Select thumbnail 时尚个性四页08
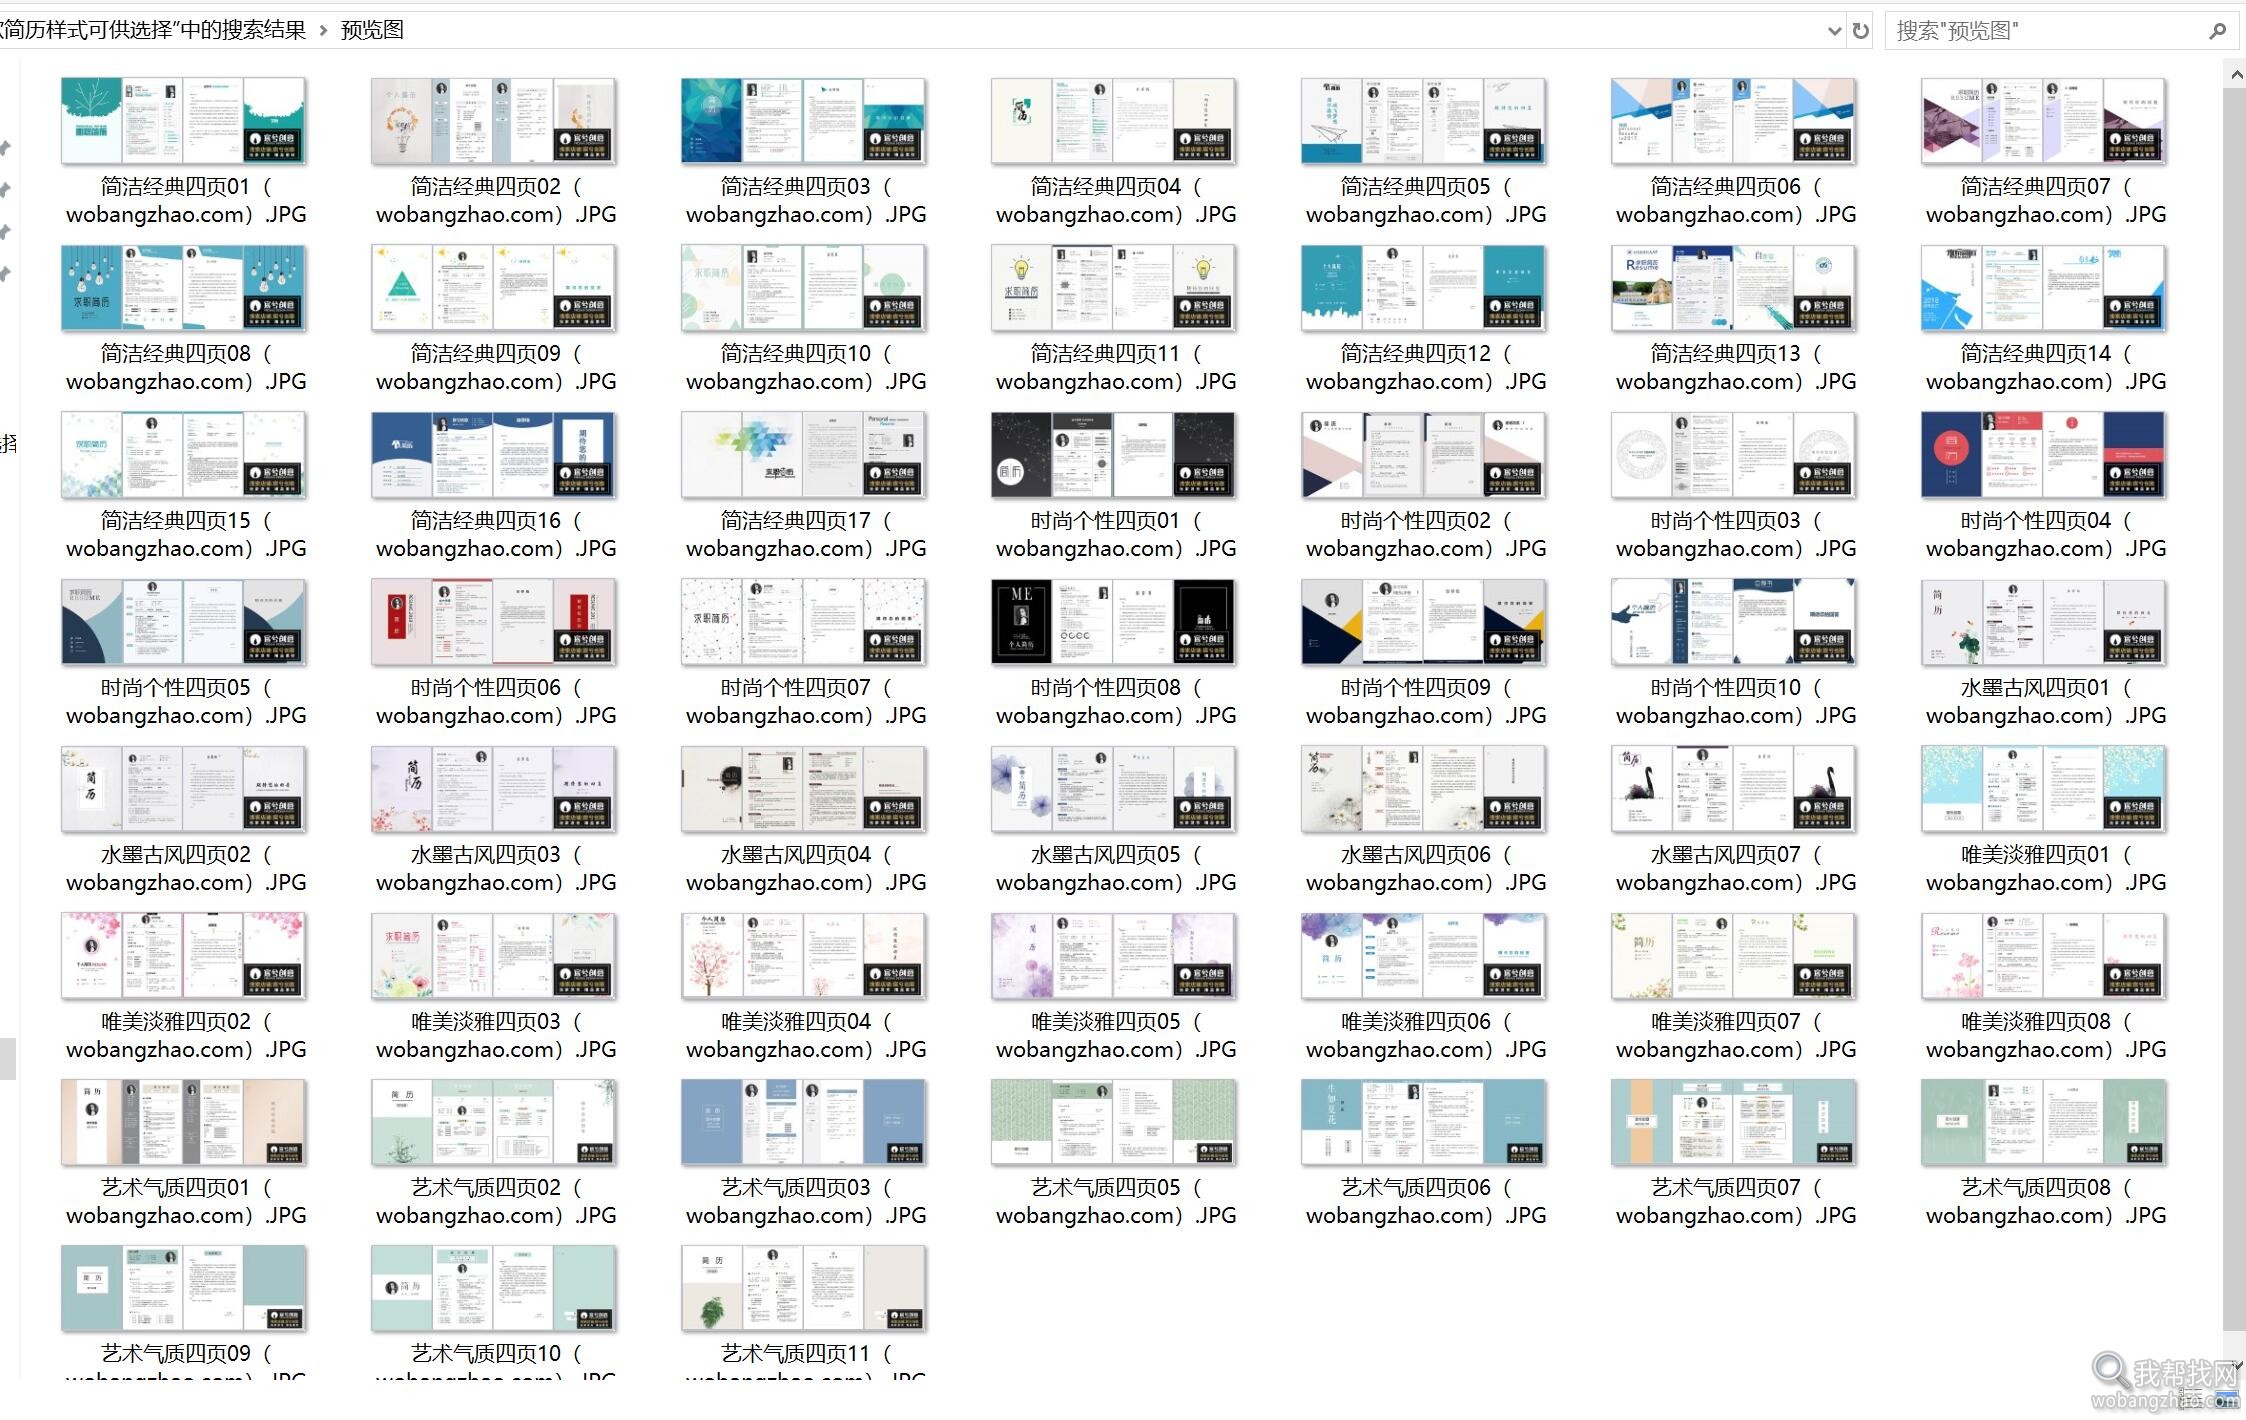The image size is (2246, 1420). [1114, 622]
